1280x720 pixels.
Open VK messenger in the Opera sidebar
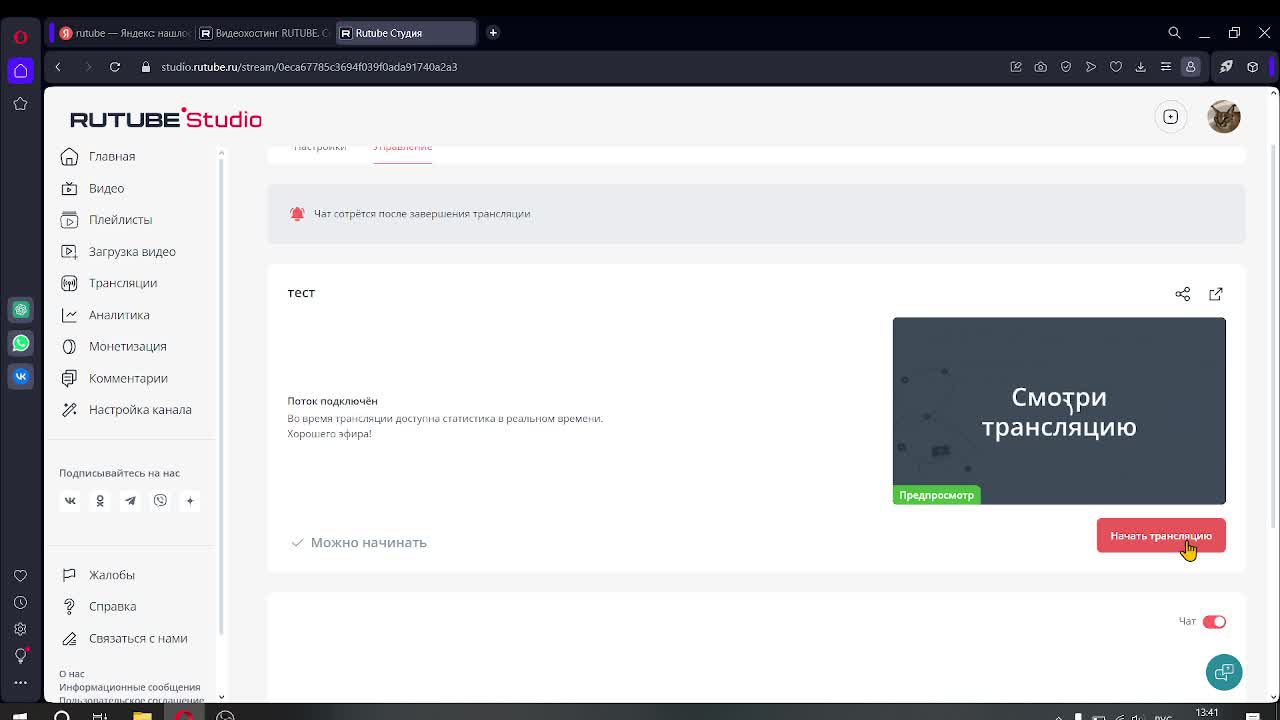[21, 376]
